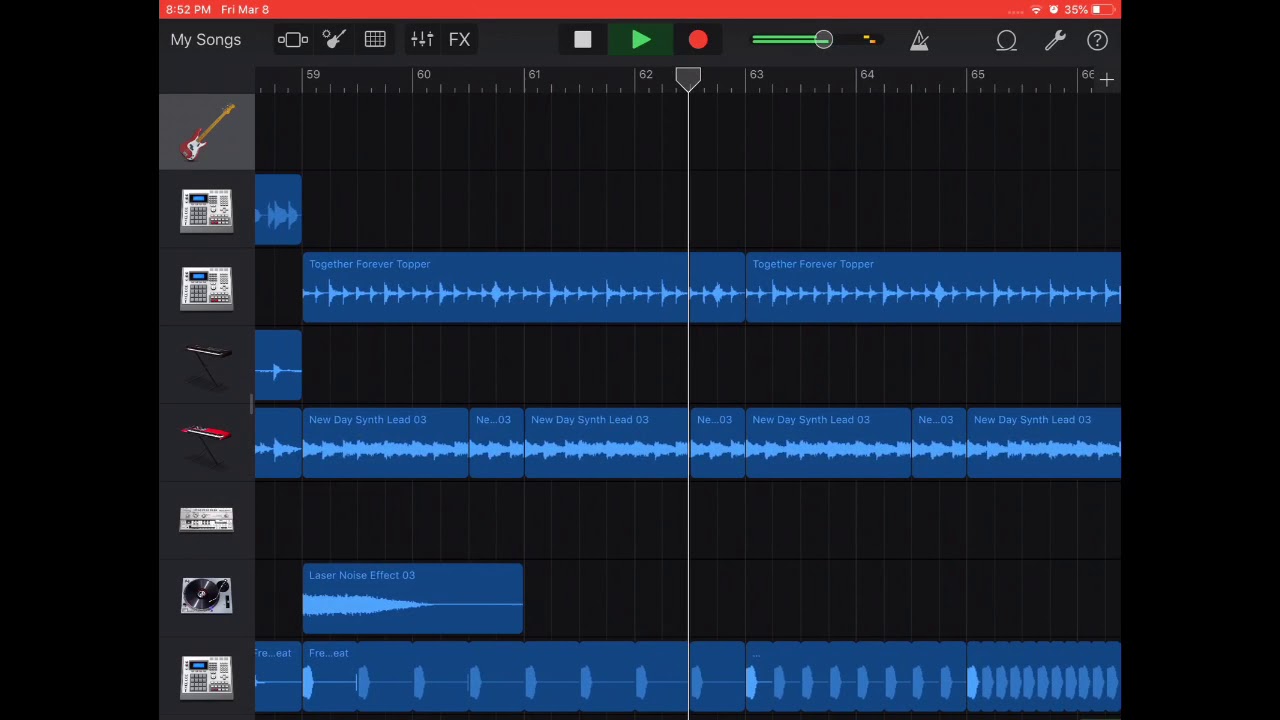Open the My Songs browser
Viewport: 1280px width, 720px height.
(x=205, y=40)
